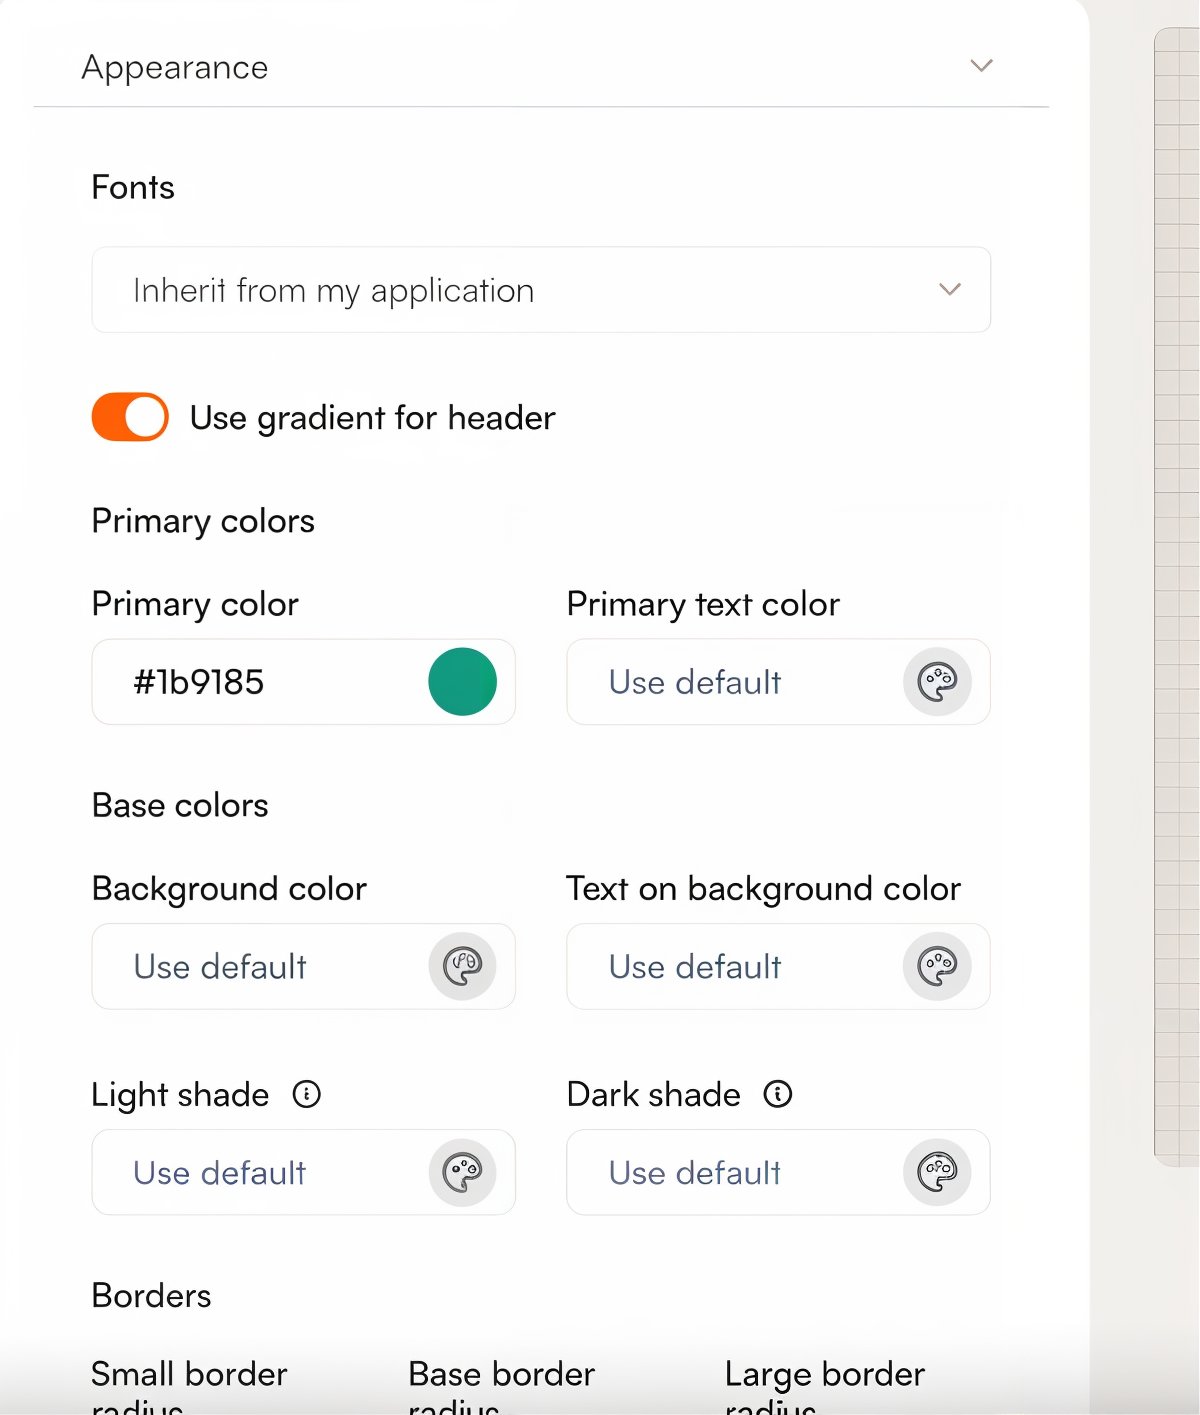Click the Primary colors heading
The height and width of the screenshot is (1415, 1200).
(203, 521)
